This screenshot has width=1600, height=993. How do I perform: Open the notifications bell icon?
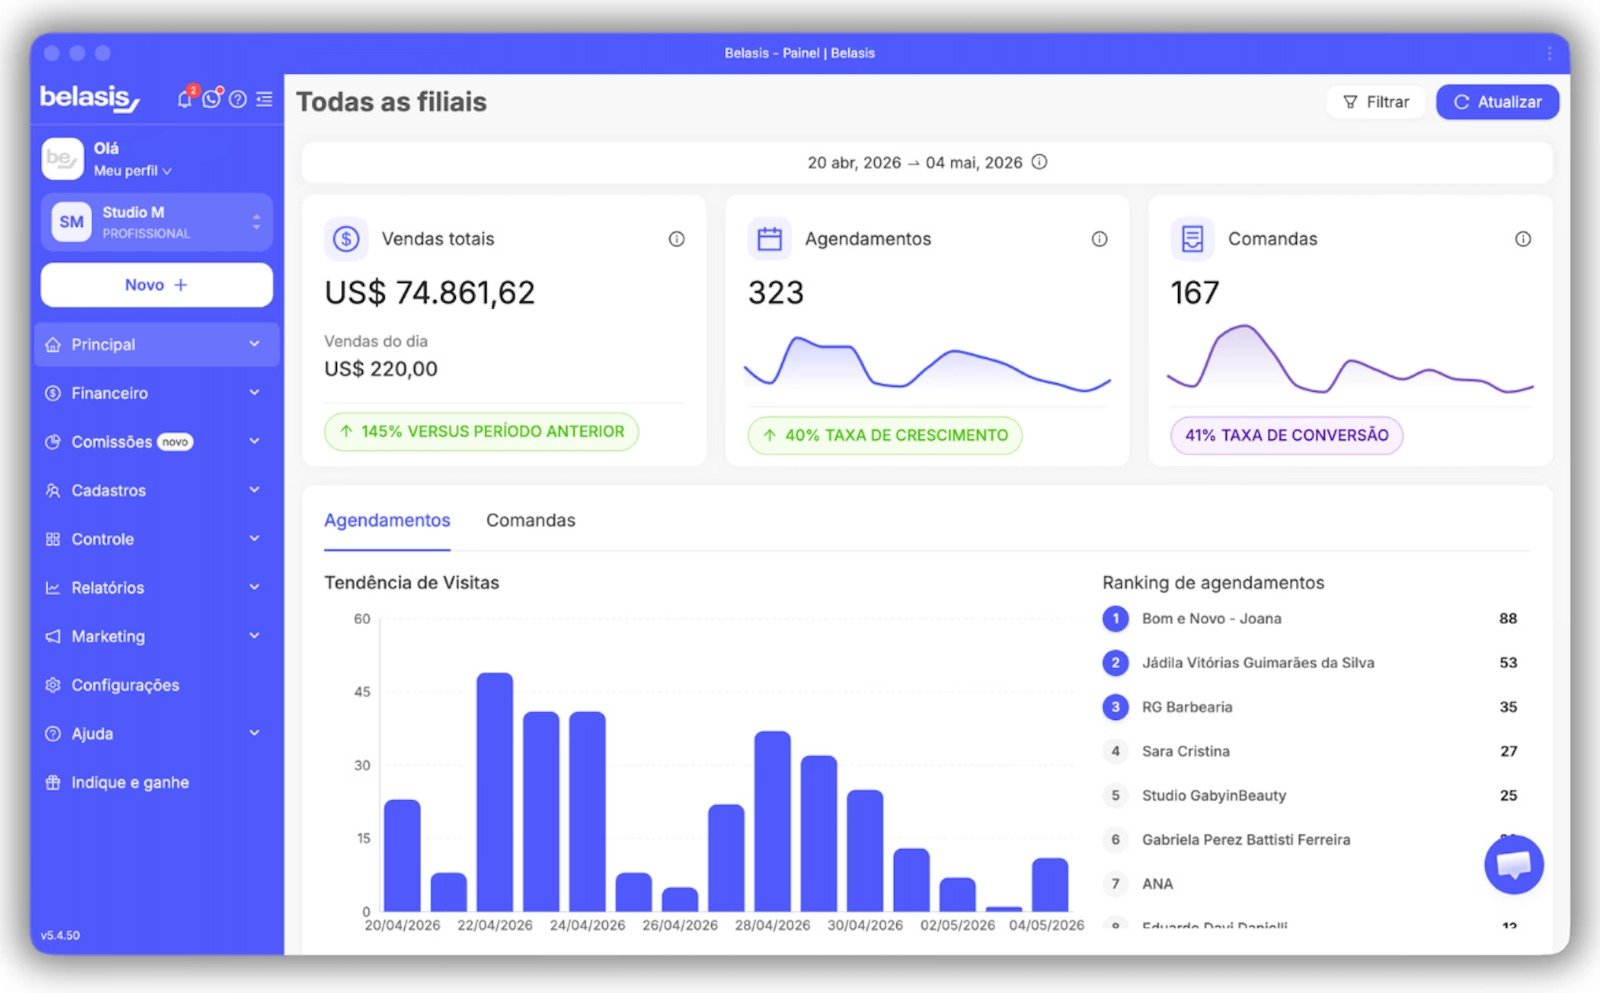tap(185, 99)
